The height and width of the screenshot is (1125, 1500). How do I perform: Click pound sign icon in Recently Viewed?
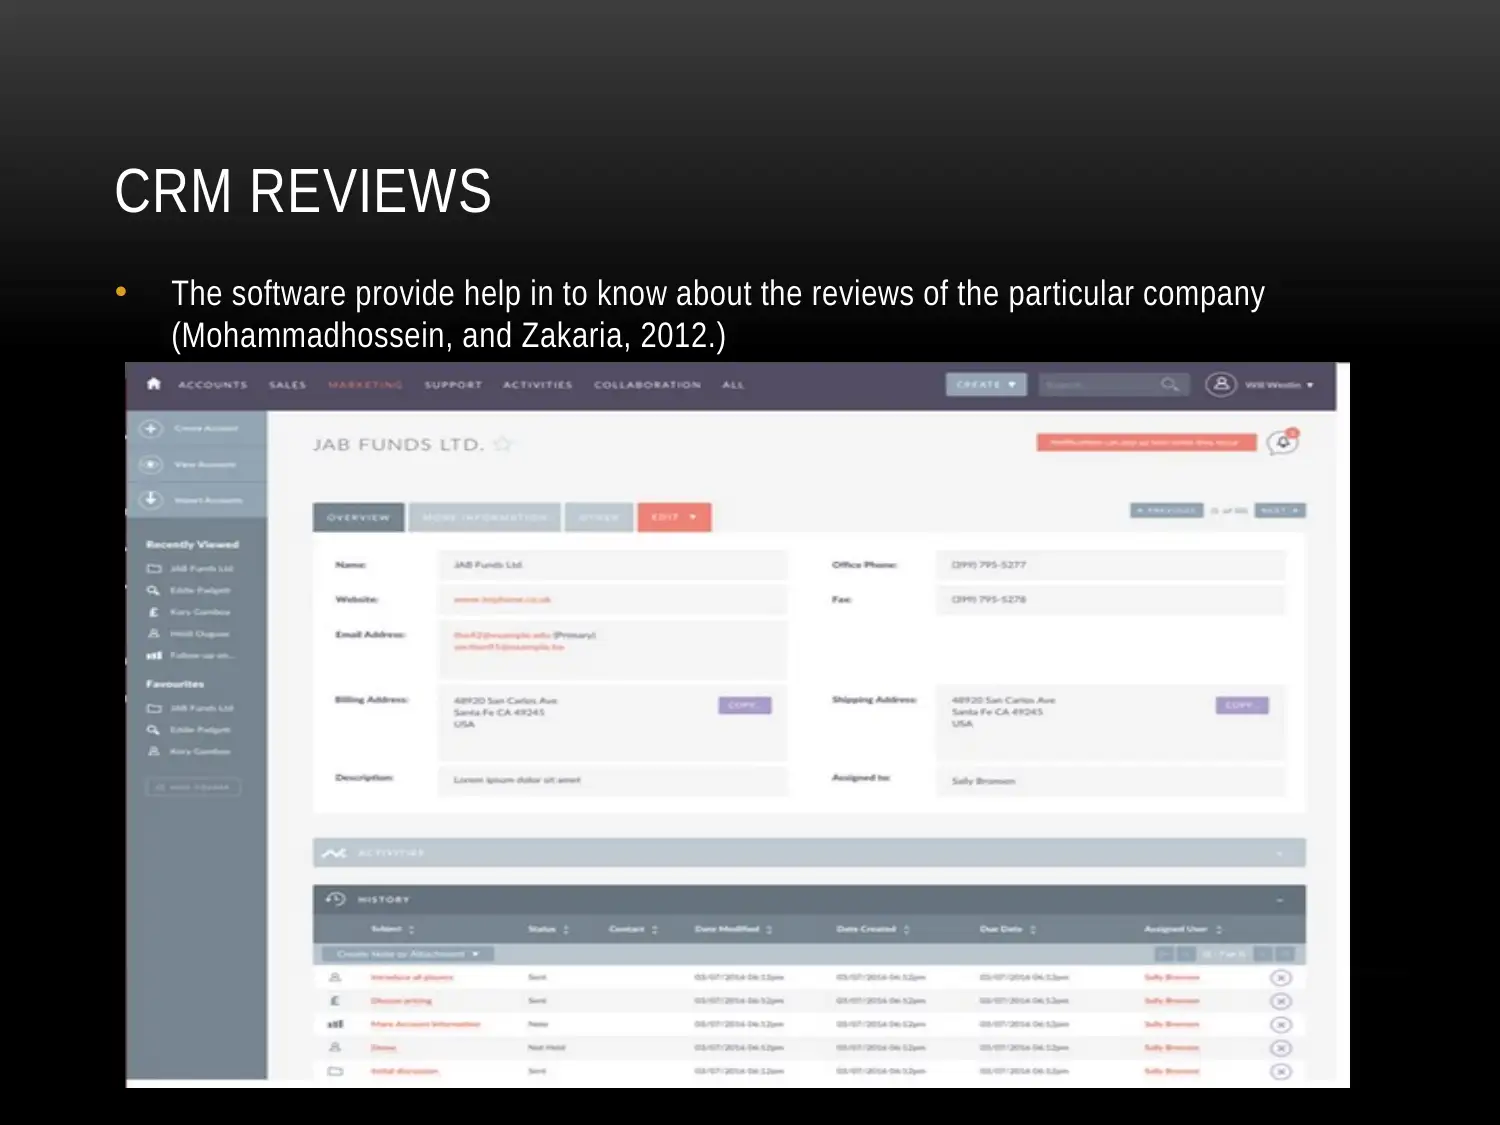pos(153,612)
